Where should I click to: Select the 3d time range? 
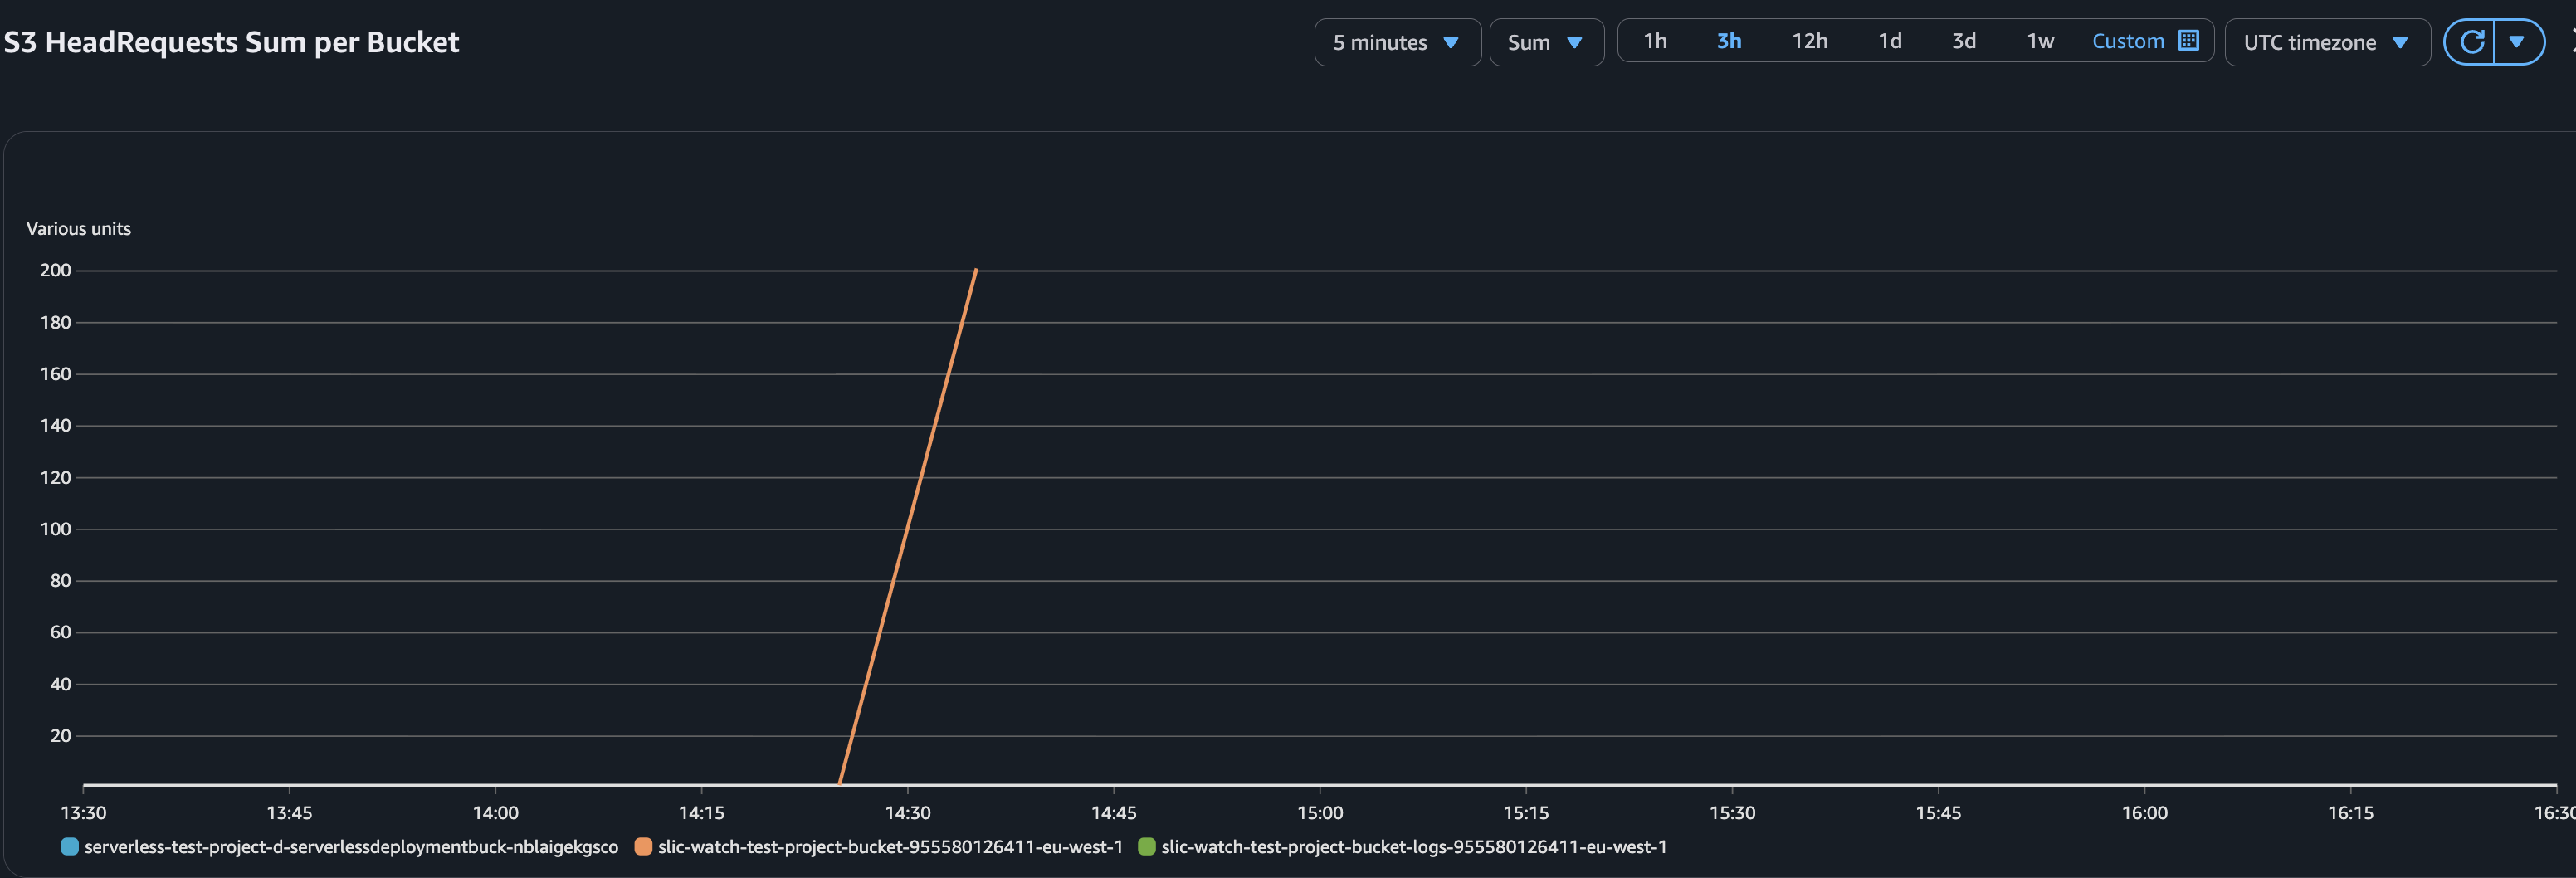1963,41
